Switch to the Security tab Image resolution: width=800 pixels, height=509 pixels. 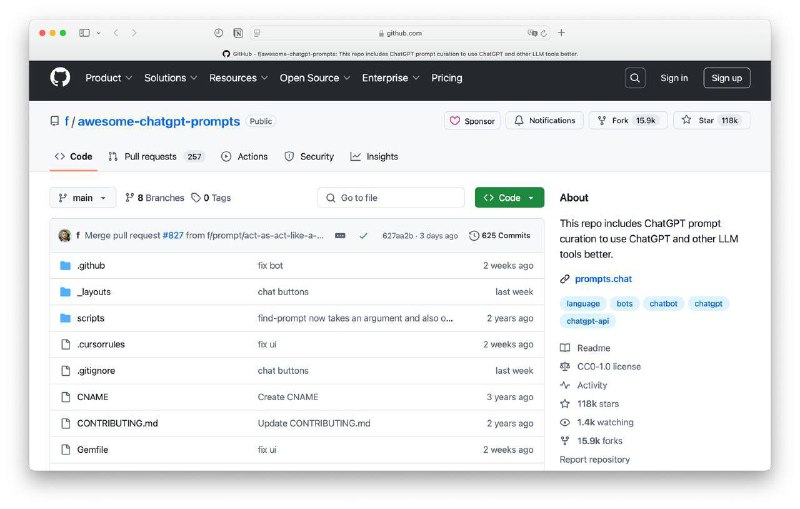pos(309,157)
